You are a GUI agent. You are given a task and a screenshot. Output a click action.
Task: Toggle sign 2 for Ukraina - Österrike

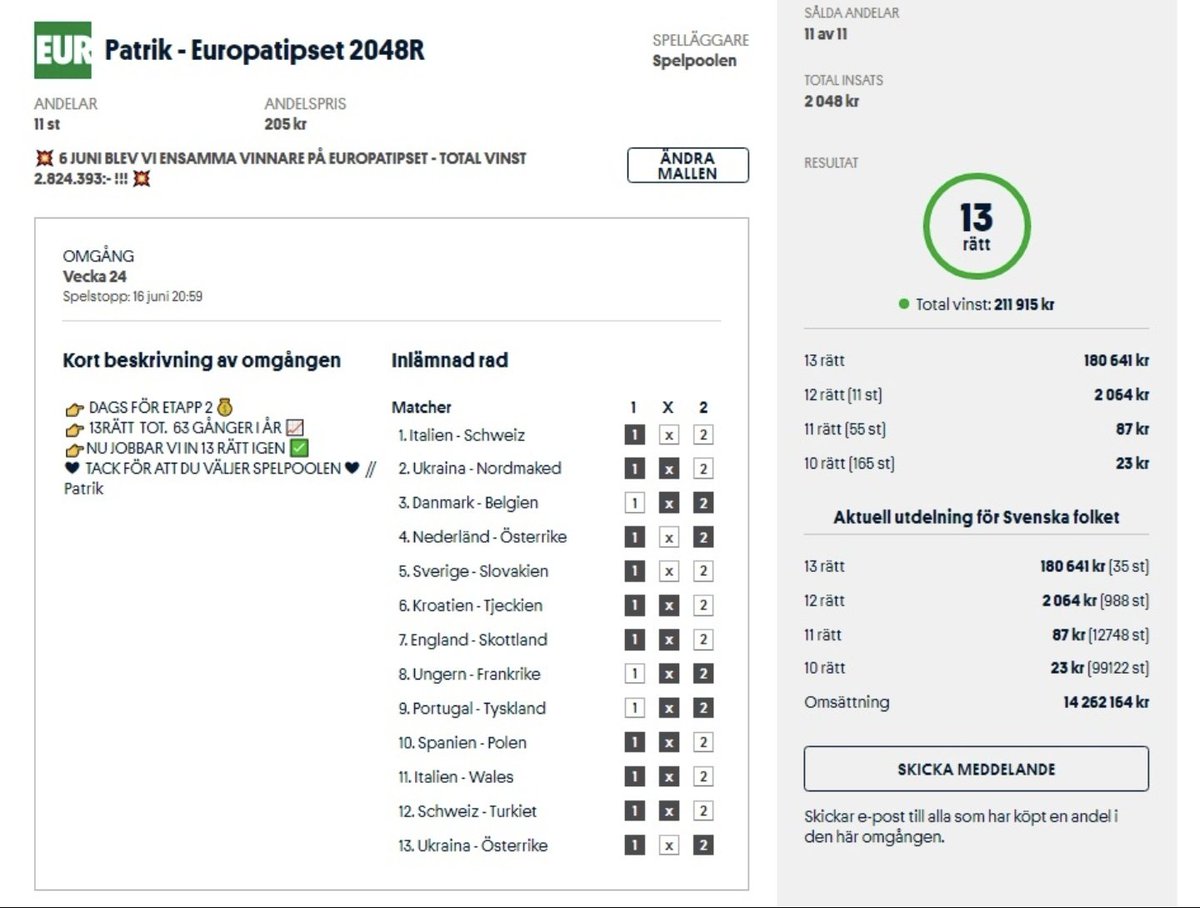tap(703, 845)
